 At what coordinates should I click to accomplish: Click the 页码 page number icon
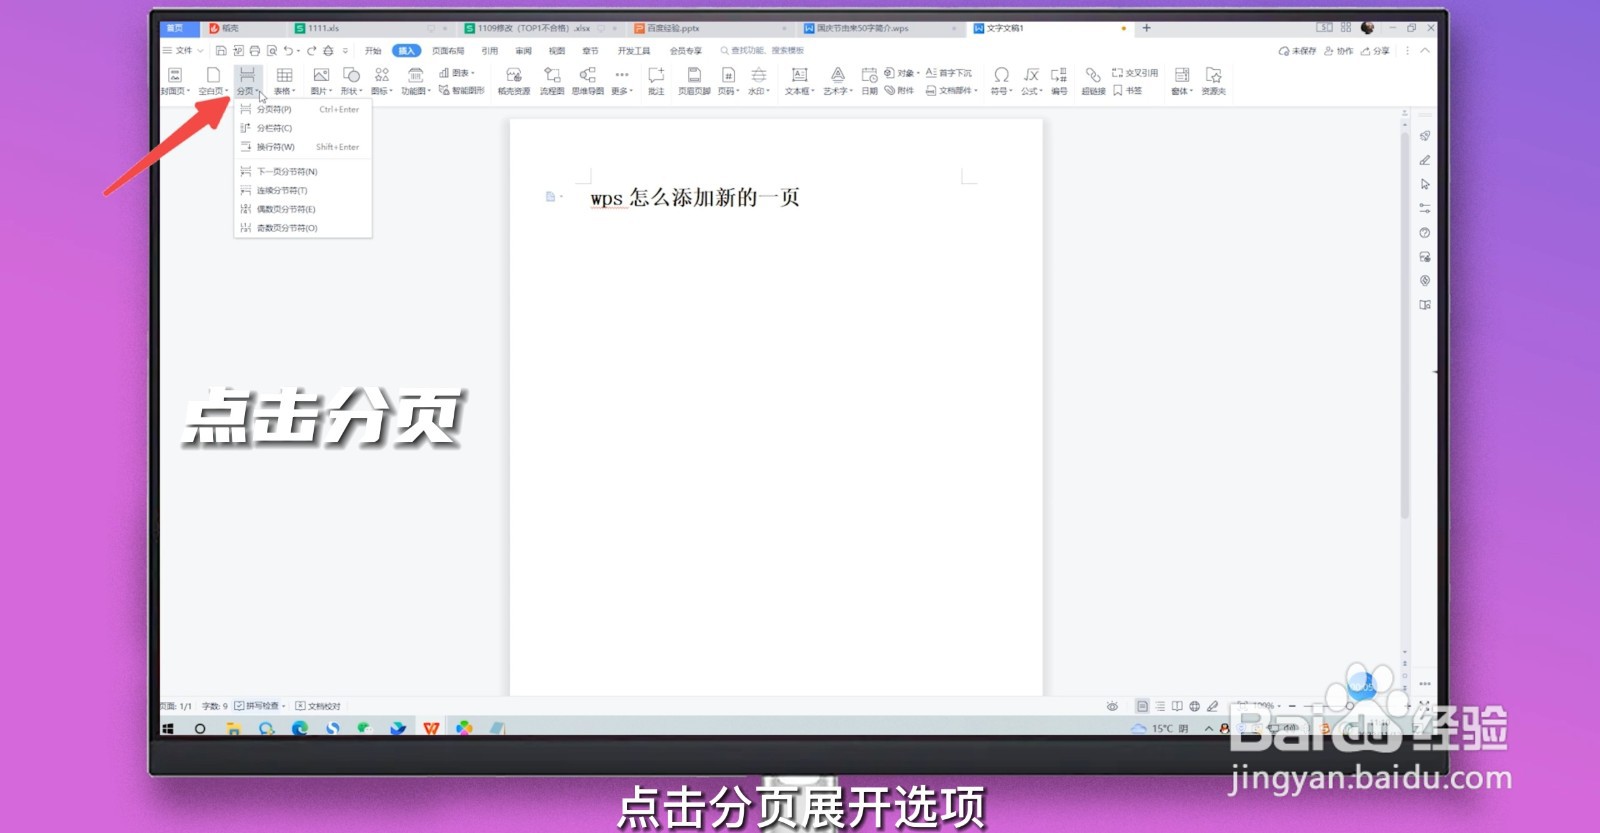[728, 75]
